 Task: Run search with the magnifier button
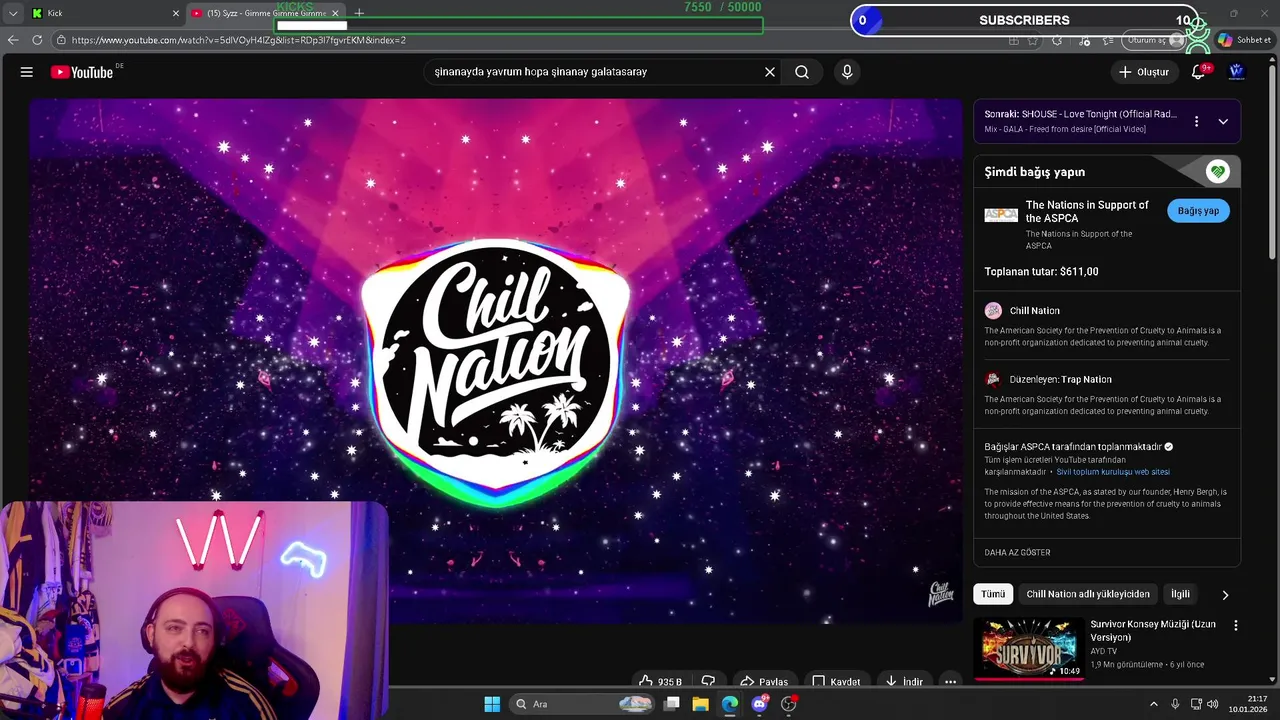tap(802, 72)
